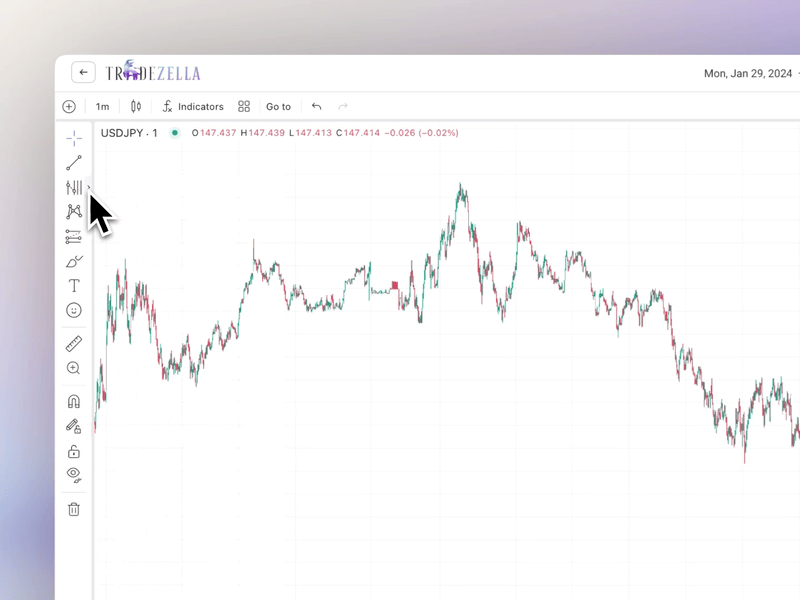Pick the Text annotation tool

tap(74, 286)
